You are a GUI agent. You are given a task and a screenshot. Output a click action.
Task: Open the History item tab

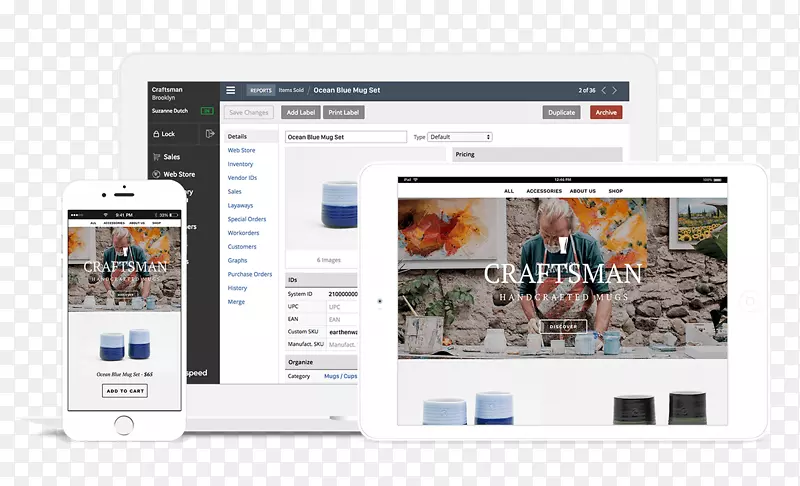[237, 288]
